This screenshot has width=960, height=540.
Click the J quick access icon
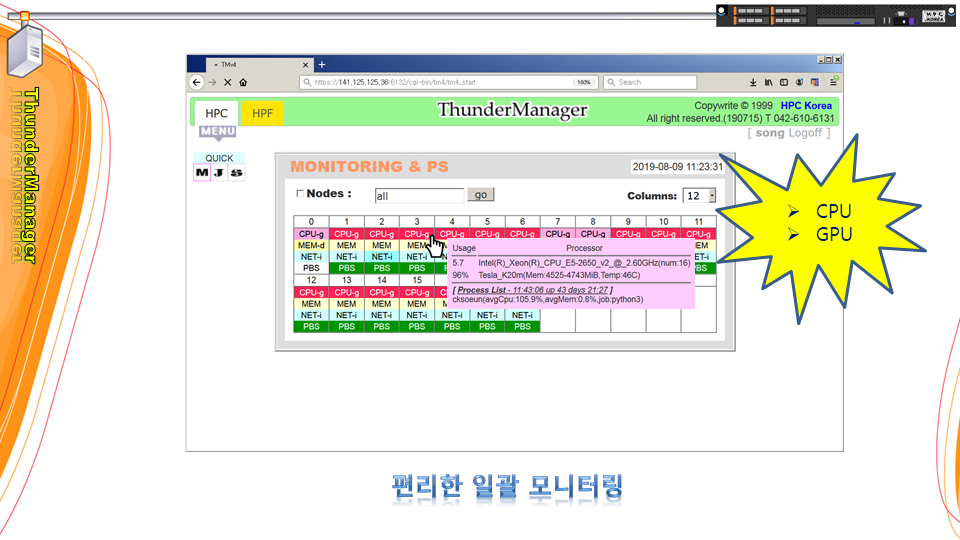tap(219, 172)
